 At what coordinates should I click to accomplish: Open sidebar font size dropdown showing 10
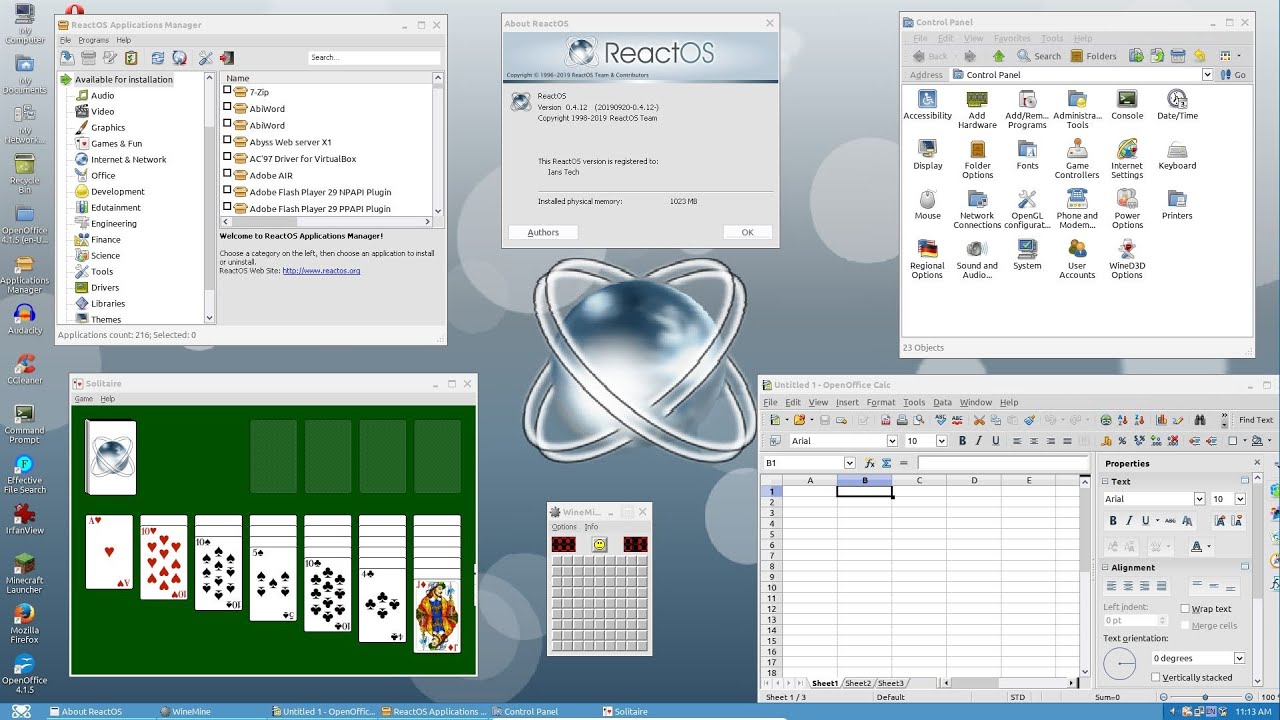[x=1240, y=499]
